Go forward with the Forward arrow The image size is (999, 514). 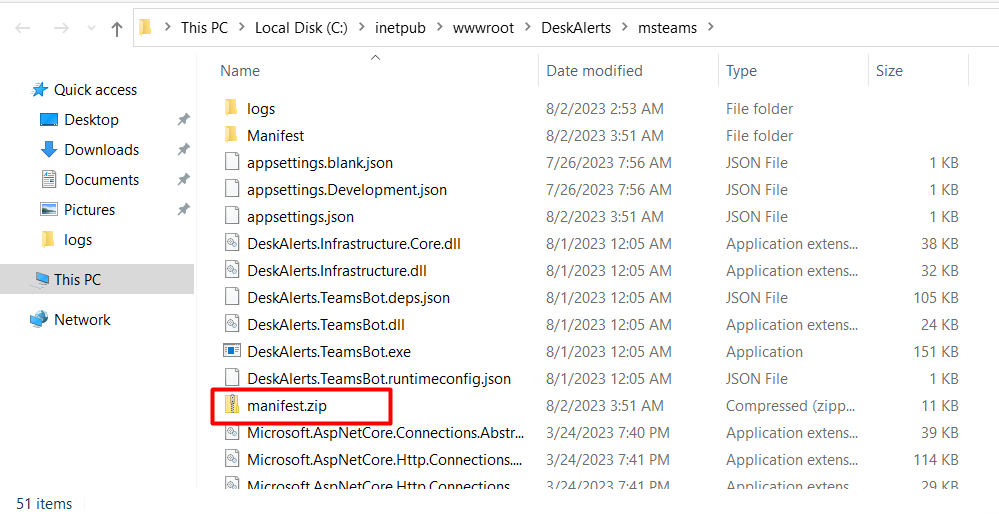pos(61,28)
